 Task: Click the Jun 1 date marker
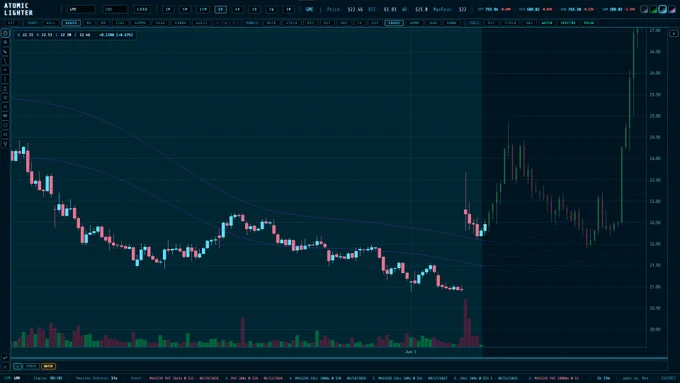pyautogui.click(x=410, y=352)
